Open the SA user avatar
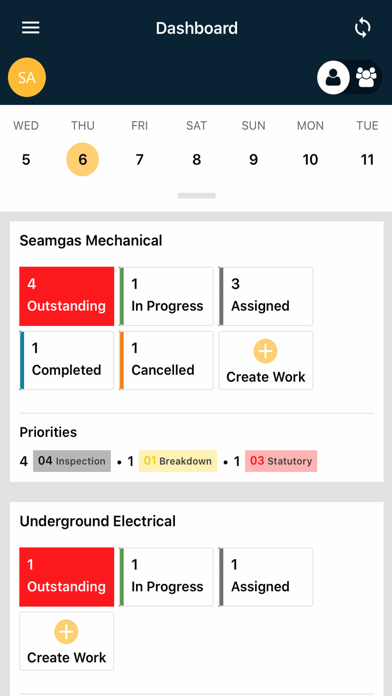The width and height of the screenshot is (392, 696). (27, 77)
